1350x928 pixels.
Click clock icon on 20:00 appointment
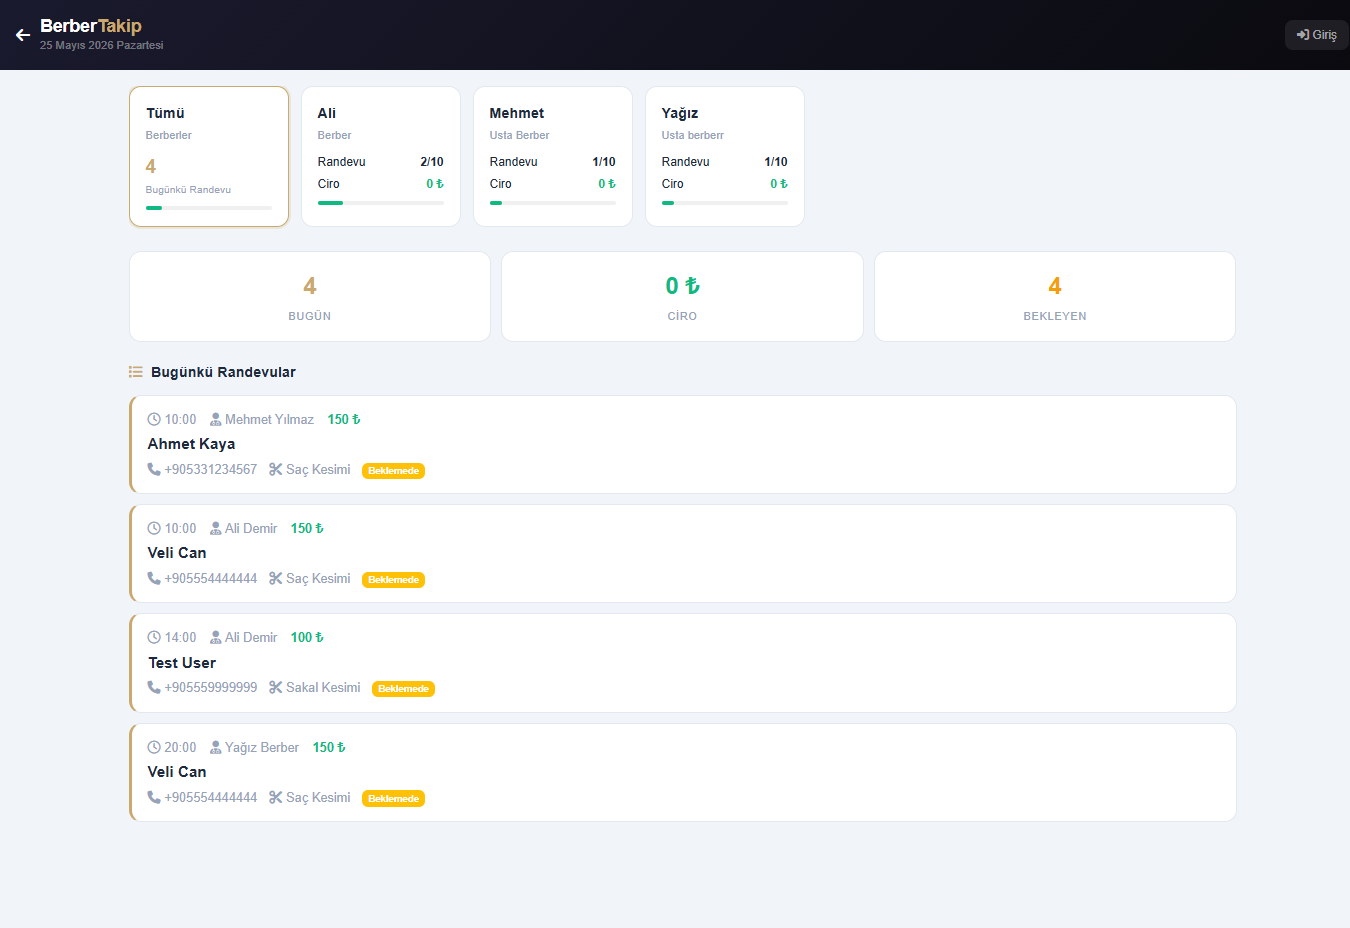point(154,748)
